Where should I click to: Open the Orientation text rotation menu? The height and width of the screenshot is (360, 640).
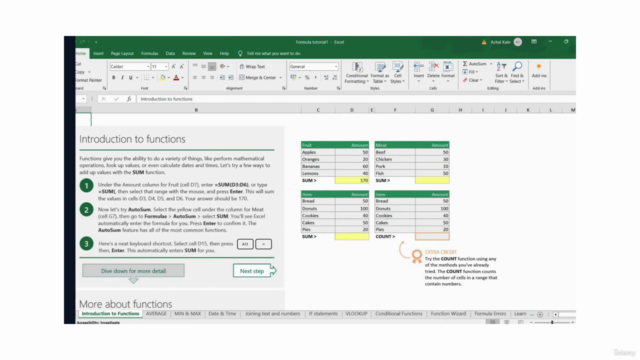[x=224, y=66]
